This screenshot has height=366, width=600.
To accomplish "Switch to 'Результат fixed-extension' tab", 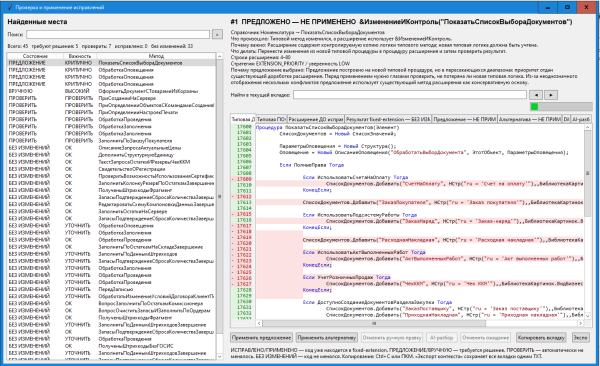I will [388, 119].
